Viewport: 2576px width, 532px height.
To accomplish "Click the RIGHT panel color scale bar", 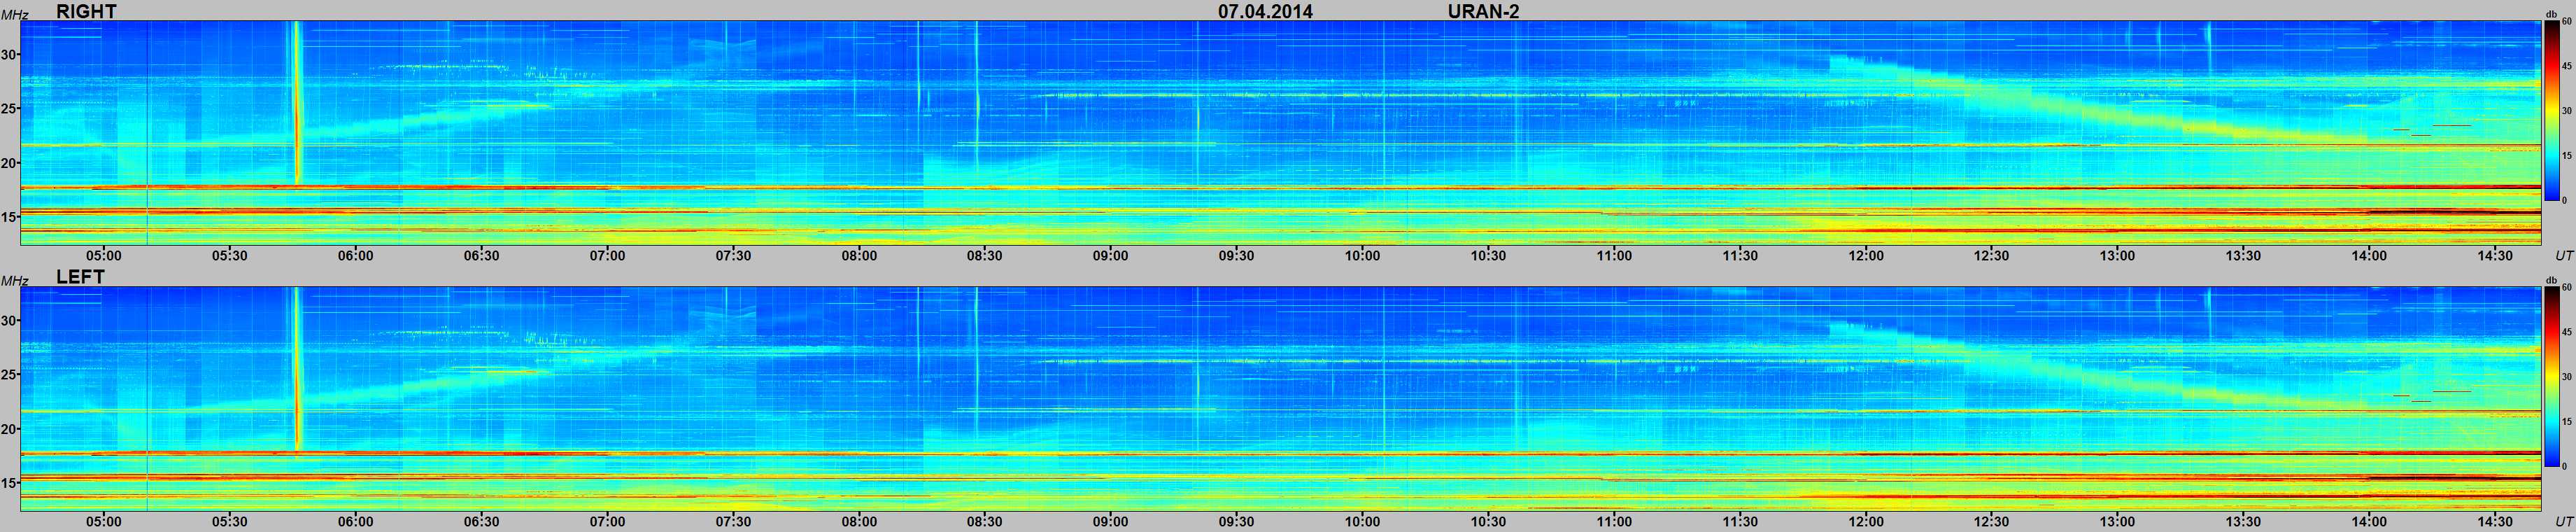I will pyautogui.click(x=2551, y=111).
